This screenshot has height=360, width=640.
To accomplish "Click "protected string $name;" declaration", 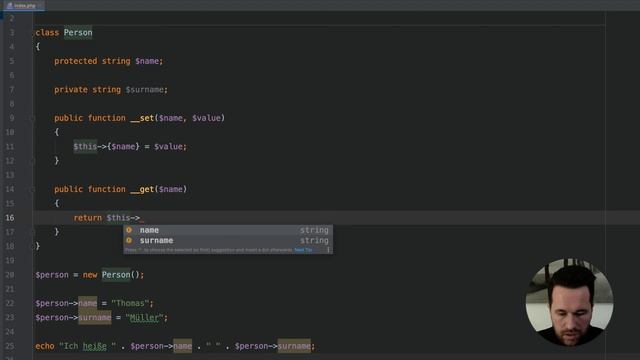I will pyautogui.click(x=109, y=61).
